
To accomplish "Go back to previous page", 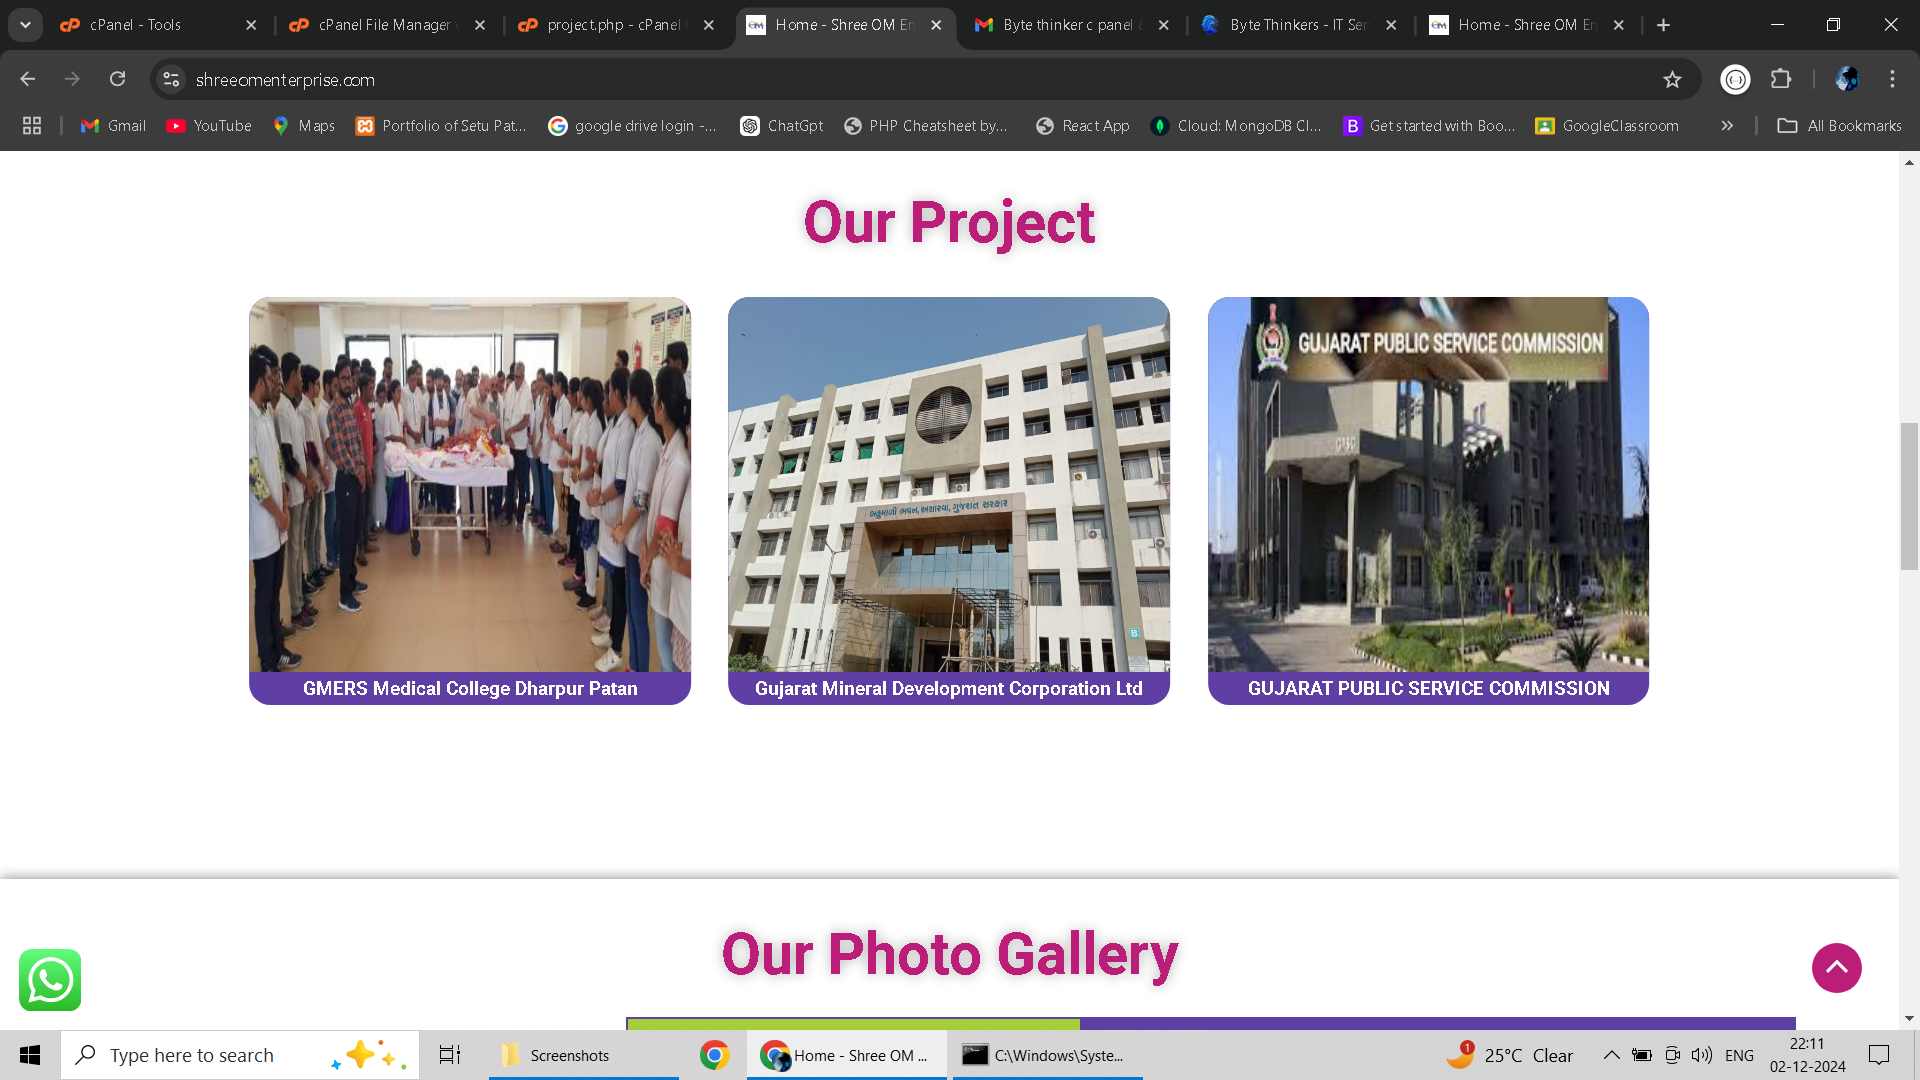I will [28, 79].
